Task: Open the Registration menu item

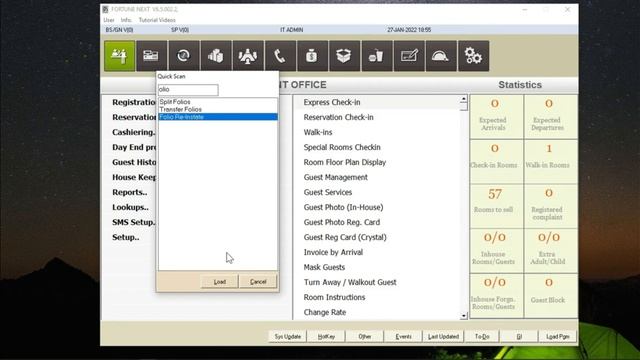Action: [x=134, y=102]
